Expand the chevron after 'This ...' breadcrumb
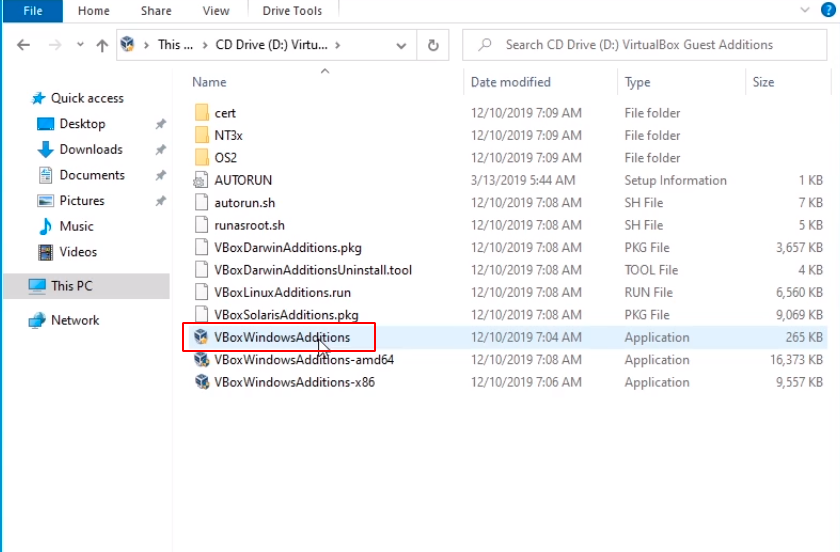This screenshot has height=552, width=840. tap(205, 45)
